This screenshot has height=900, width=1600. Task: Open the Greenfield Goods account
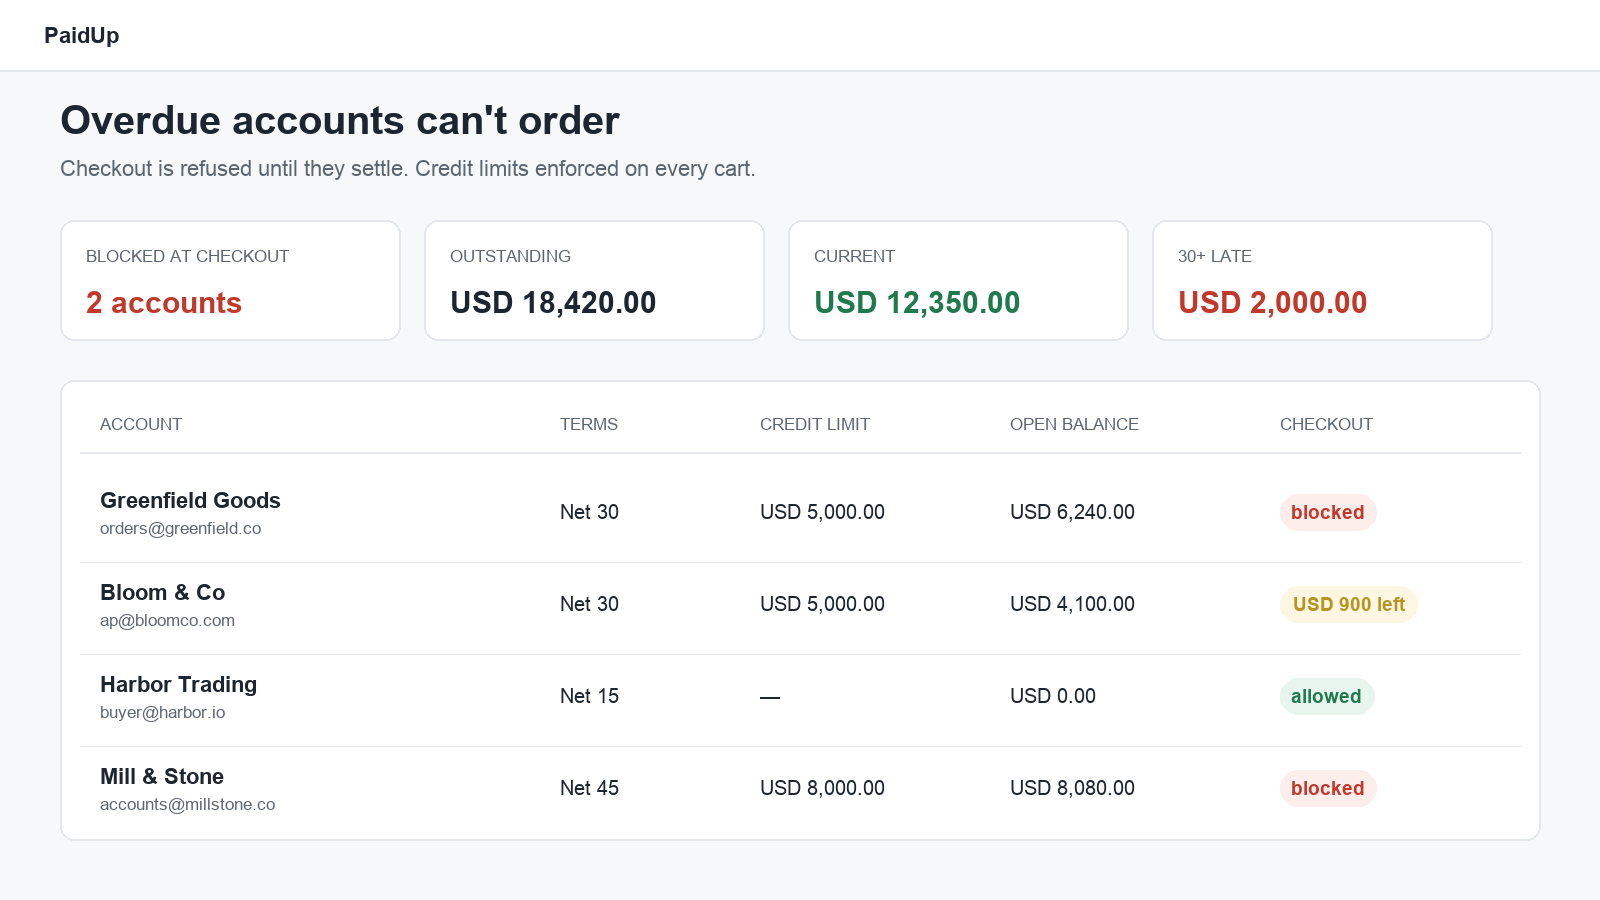(190, 500)
